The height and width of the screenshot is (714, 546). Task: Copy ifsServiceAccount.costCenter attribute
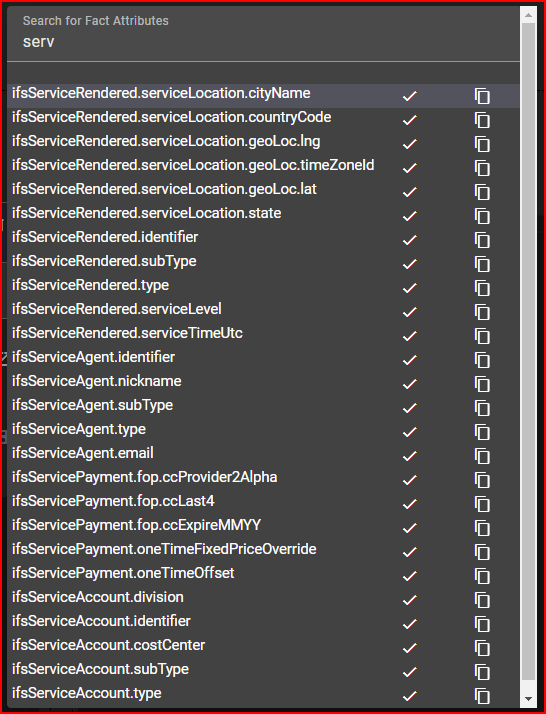(x=482, y=648)
